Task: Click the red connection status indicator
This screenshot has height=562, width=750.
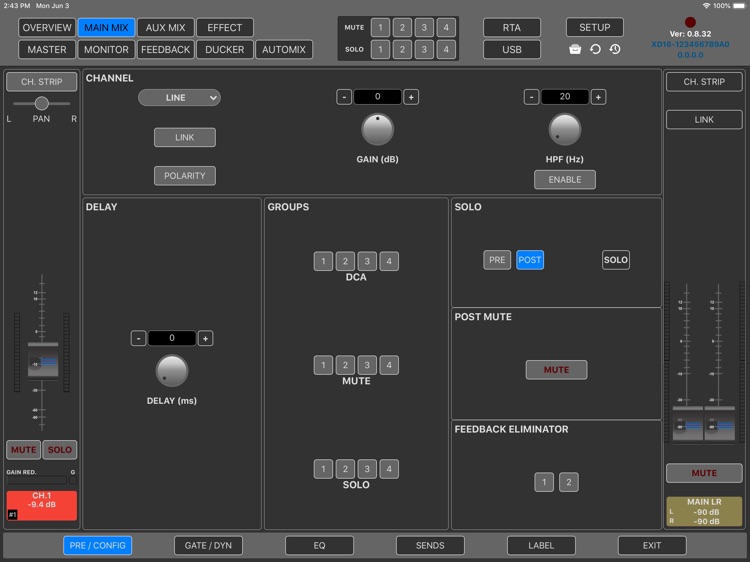Action: click(690, 22)
